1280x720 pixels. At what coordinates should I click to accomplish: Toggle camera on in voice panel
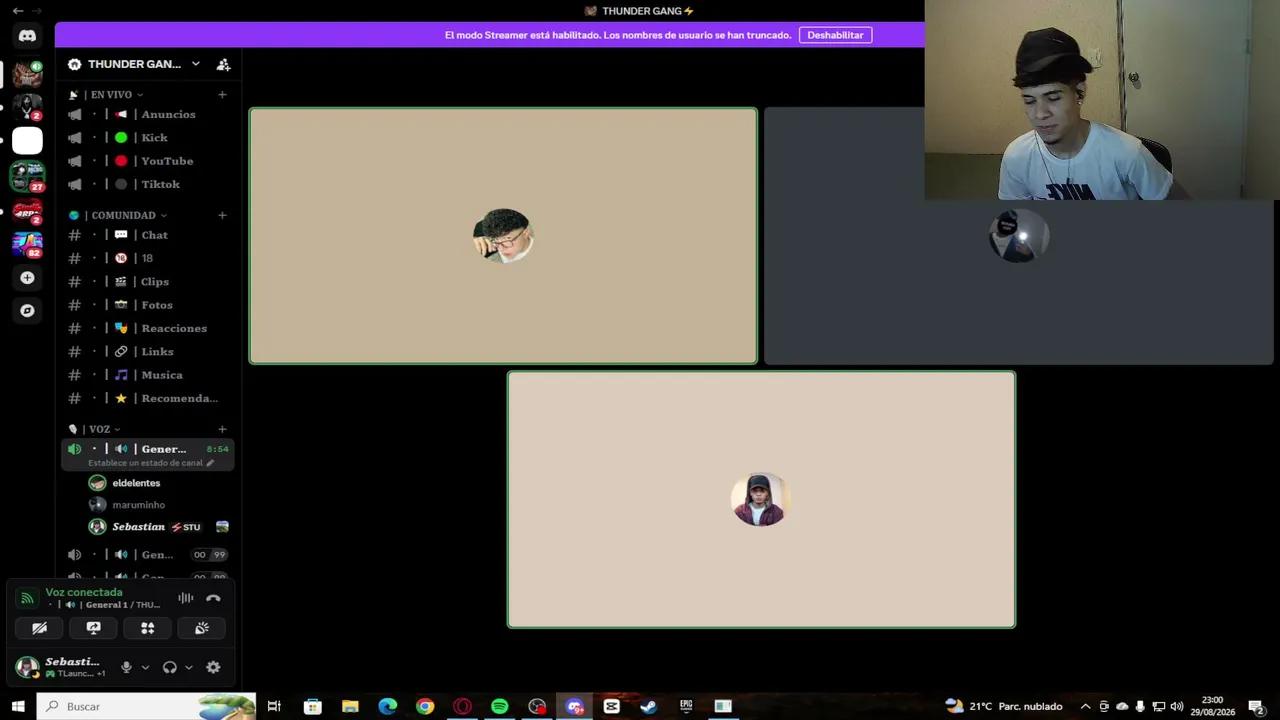pos(39,628)
